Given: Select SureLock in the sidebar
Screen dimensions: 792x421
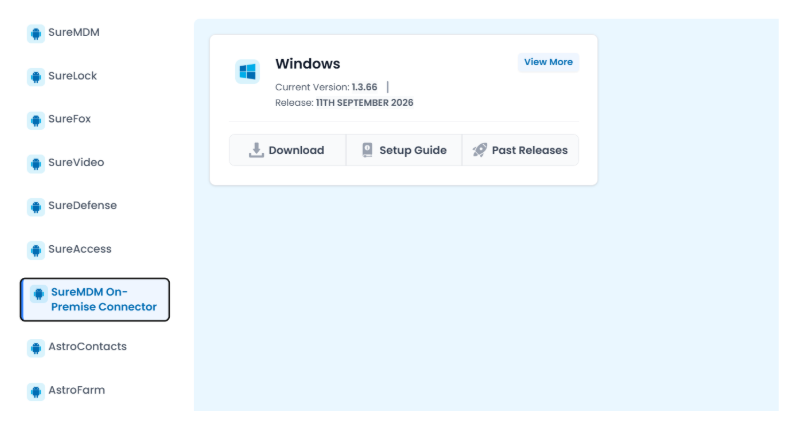Looking at the screenshot, I should 72,76.
